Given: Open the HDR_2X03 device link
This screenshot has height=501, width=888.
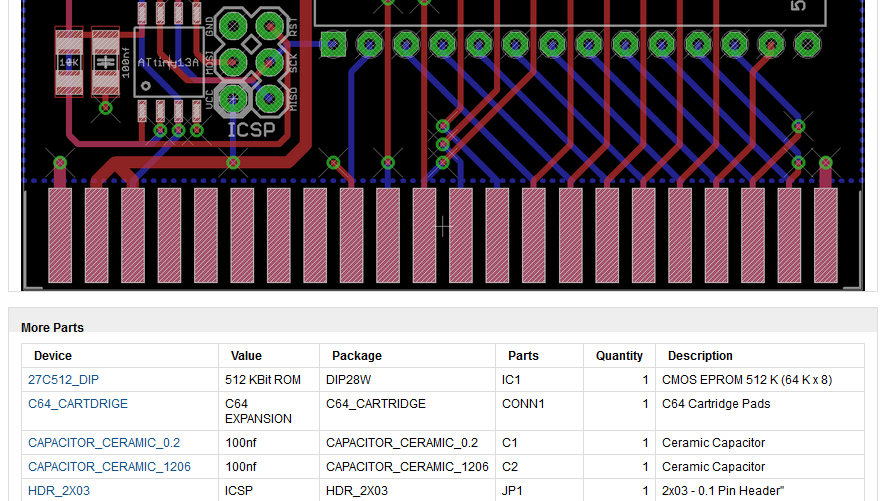Looking at the screenshot, I should click(59, 491).
